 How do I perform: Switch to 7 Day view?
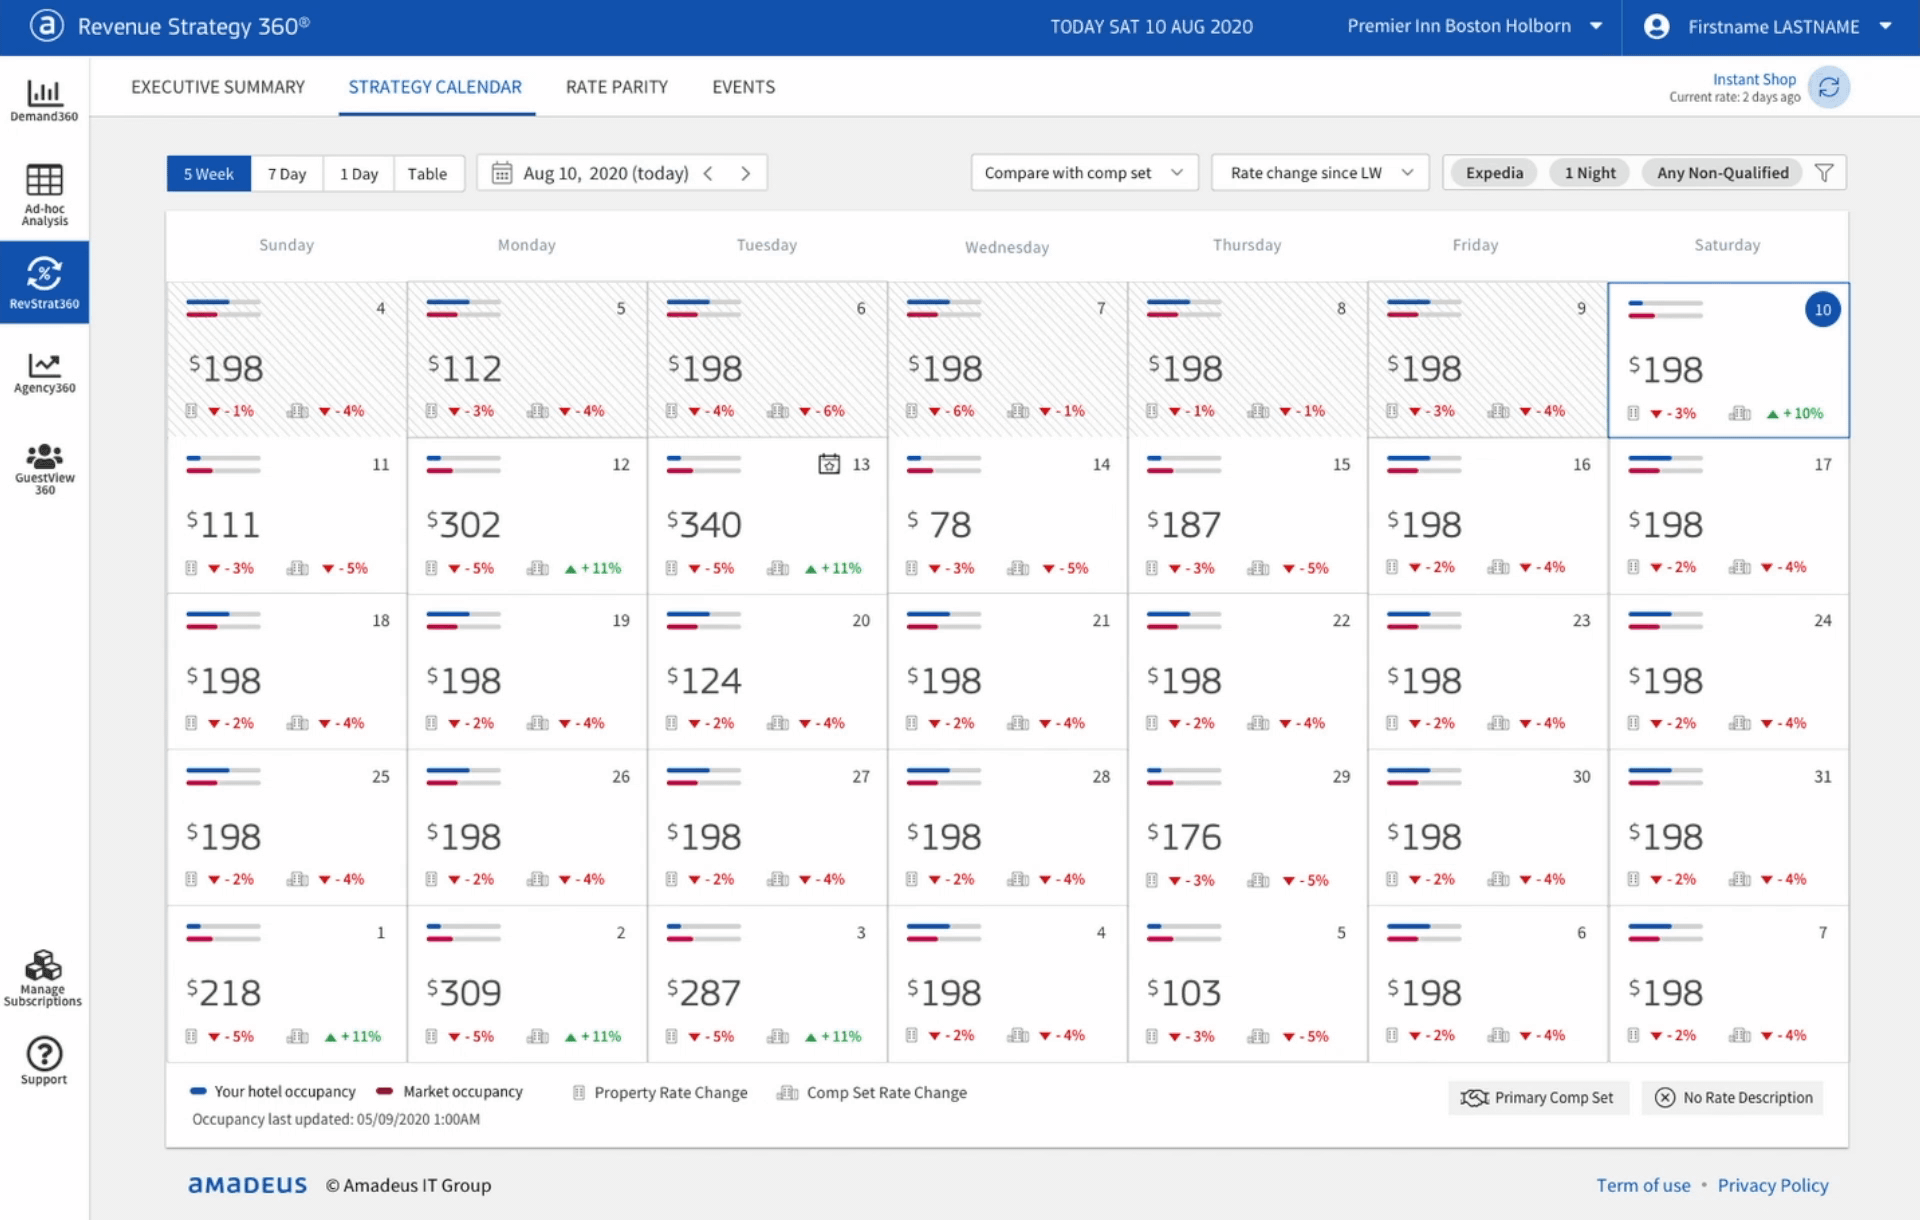pos(287,174)
